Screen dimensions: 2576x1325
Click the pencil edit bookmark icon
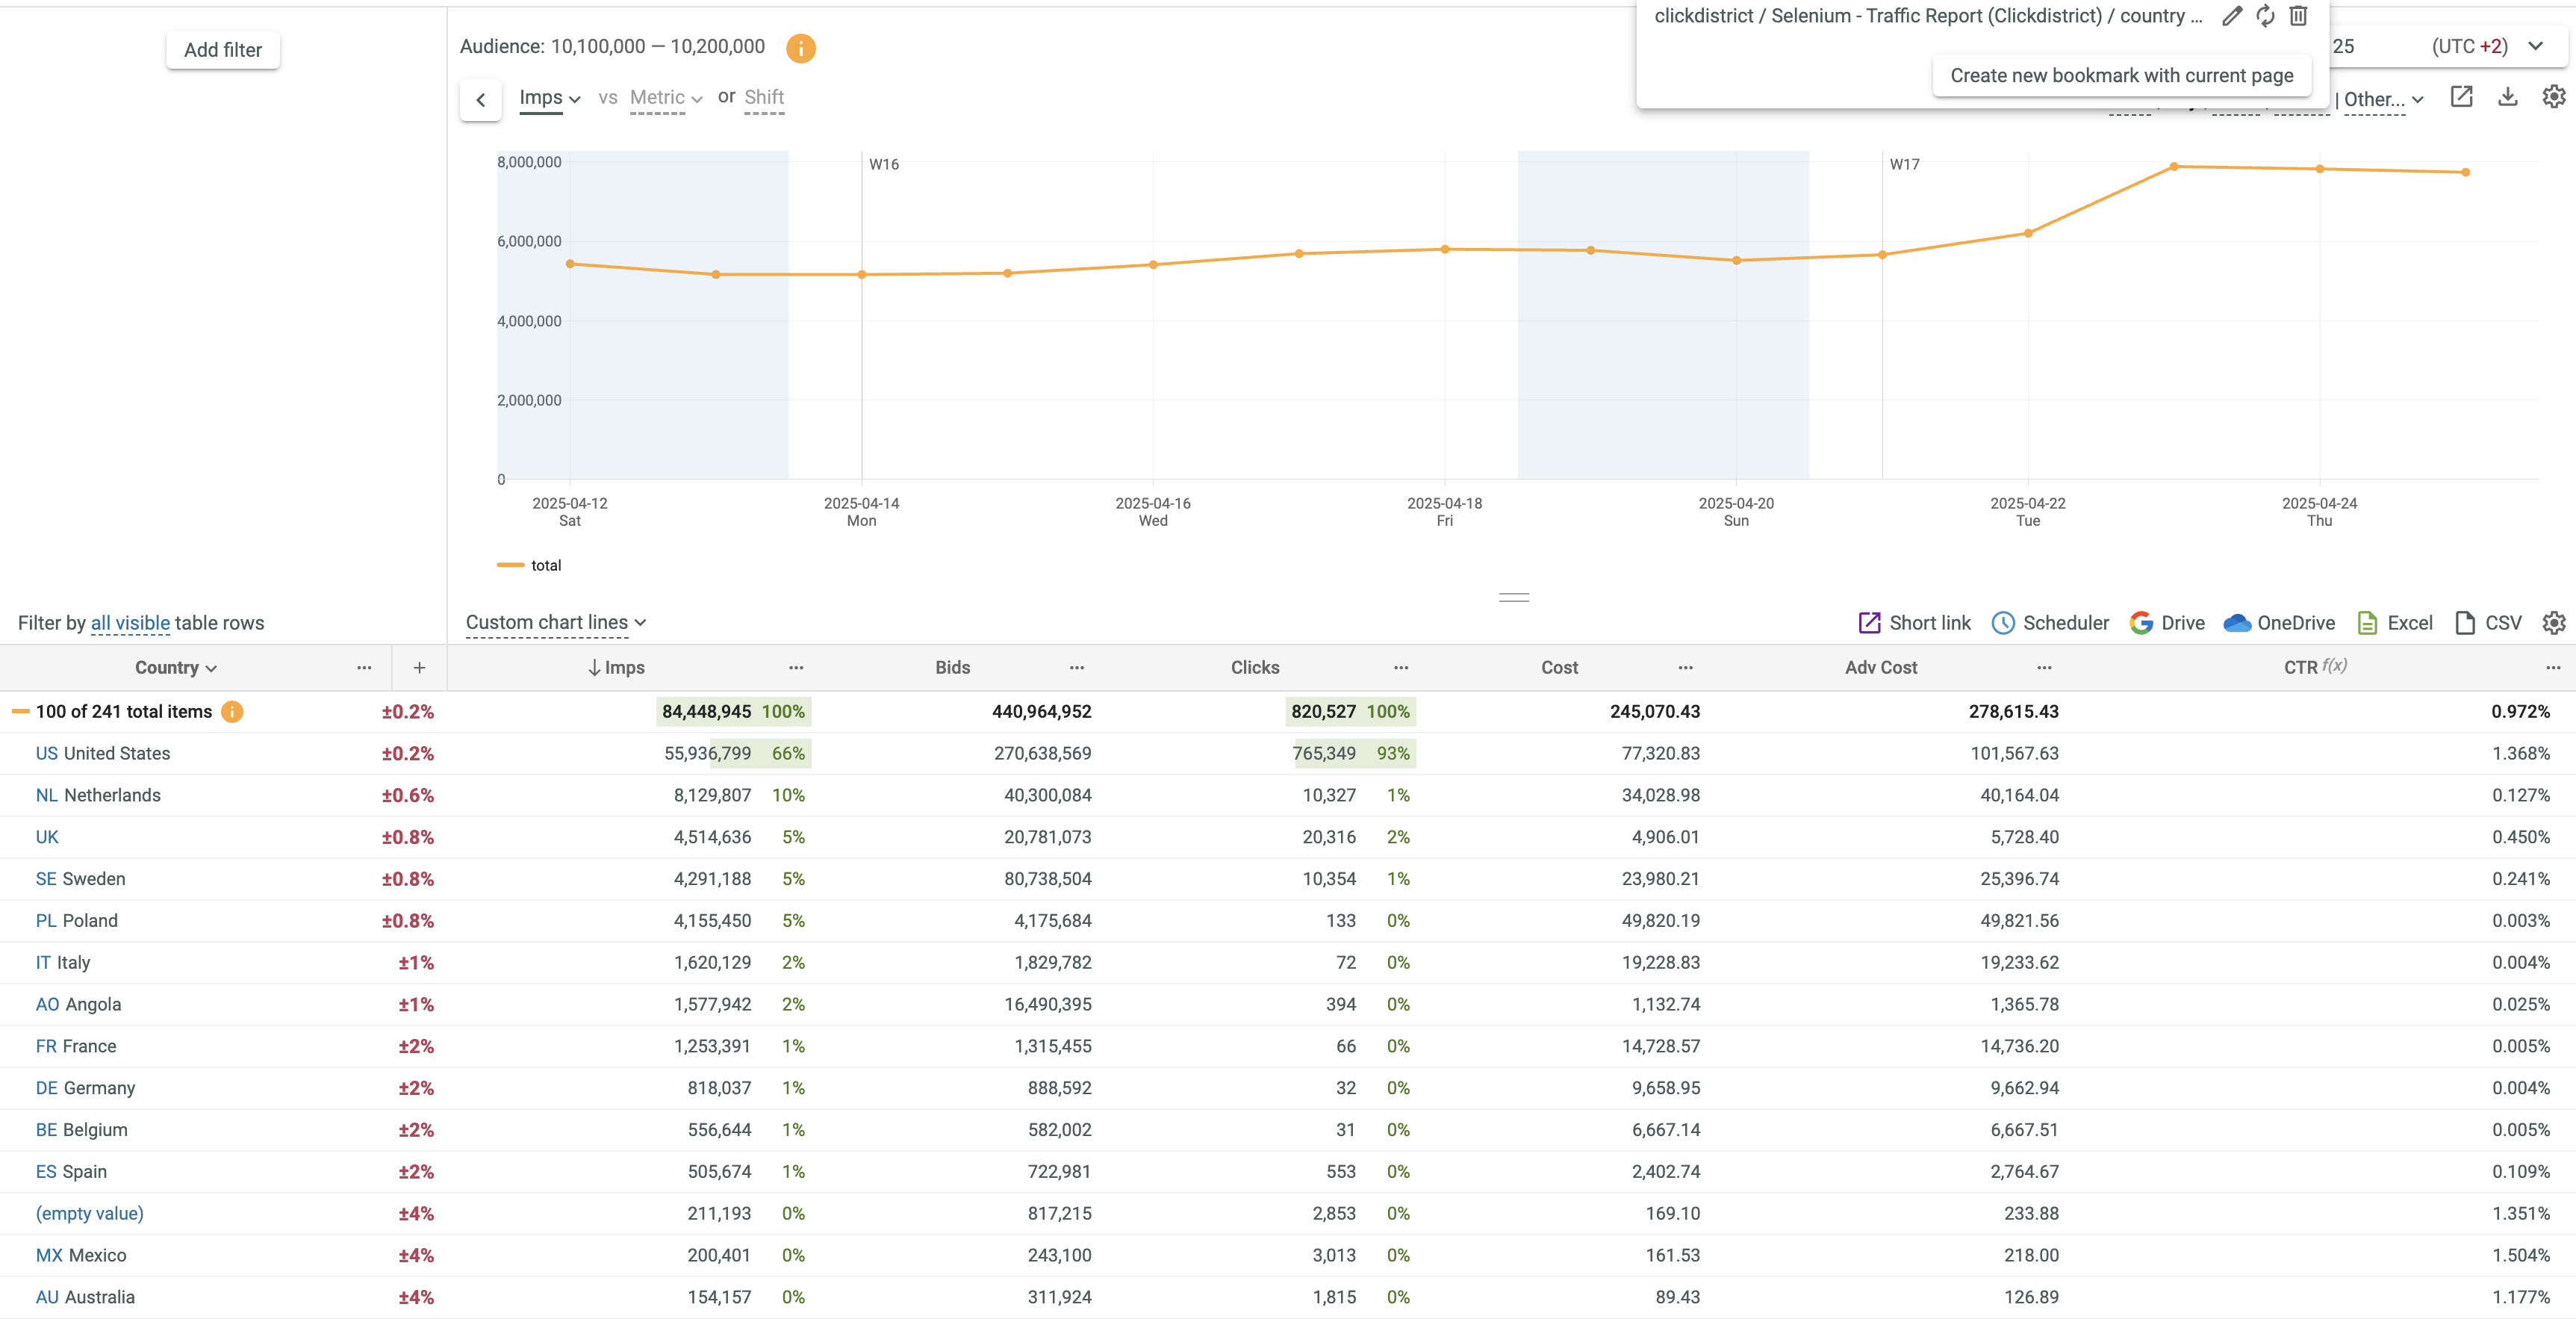[2231, 16]
